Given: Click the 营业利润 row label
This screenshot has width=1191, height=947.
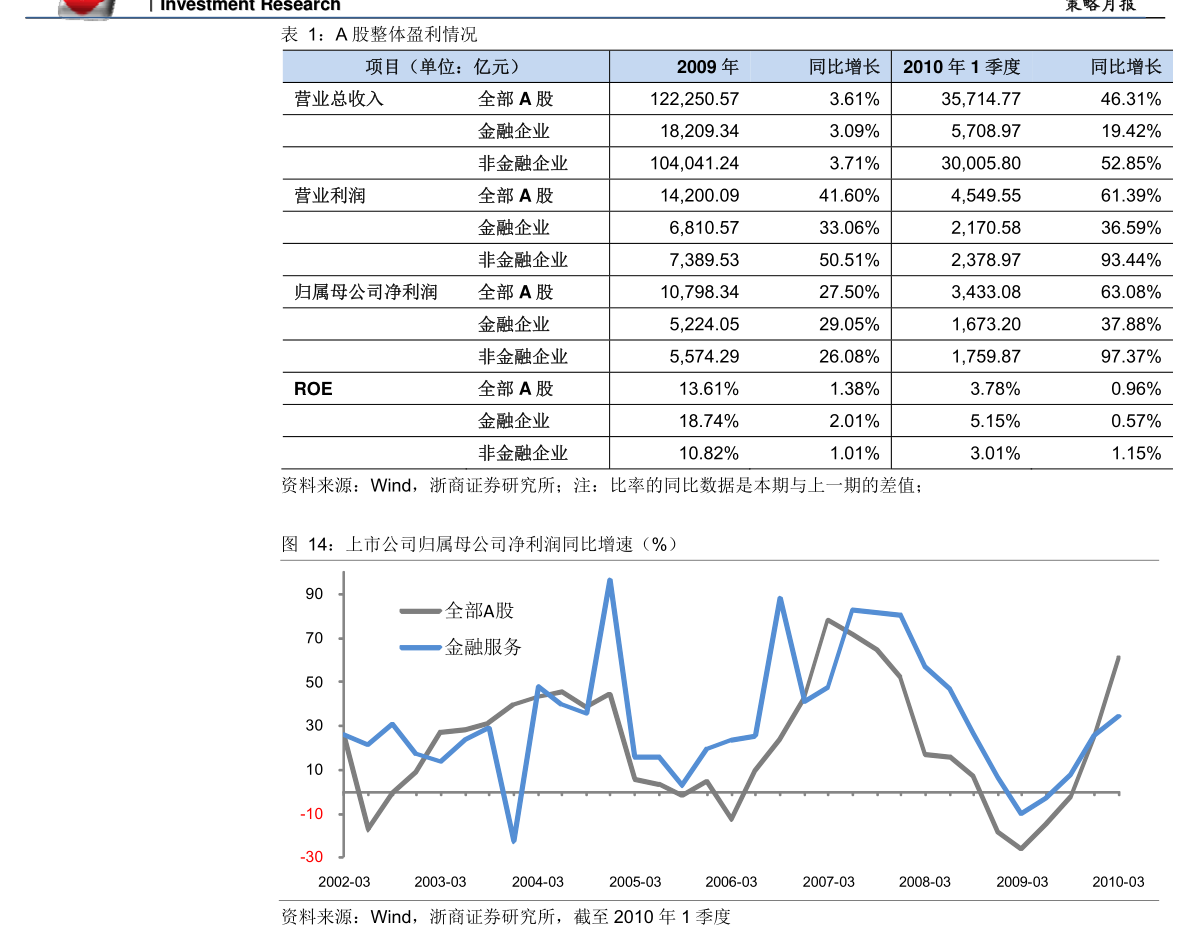Looking at the screenshot, I should [330, 195].
